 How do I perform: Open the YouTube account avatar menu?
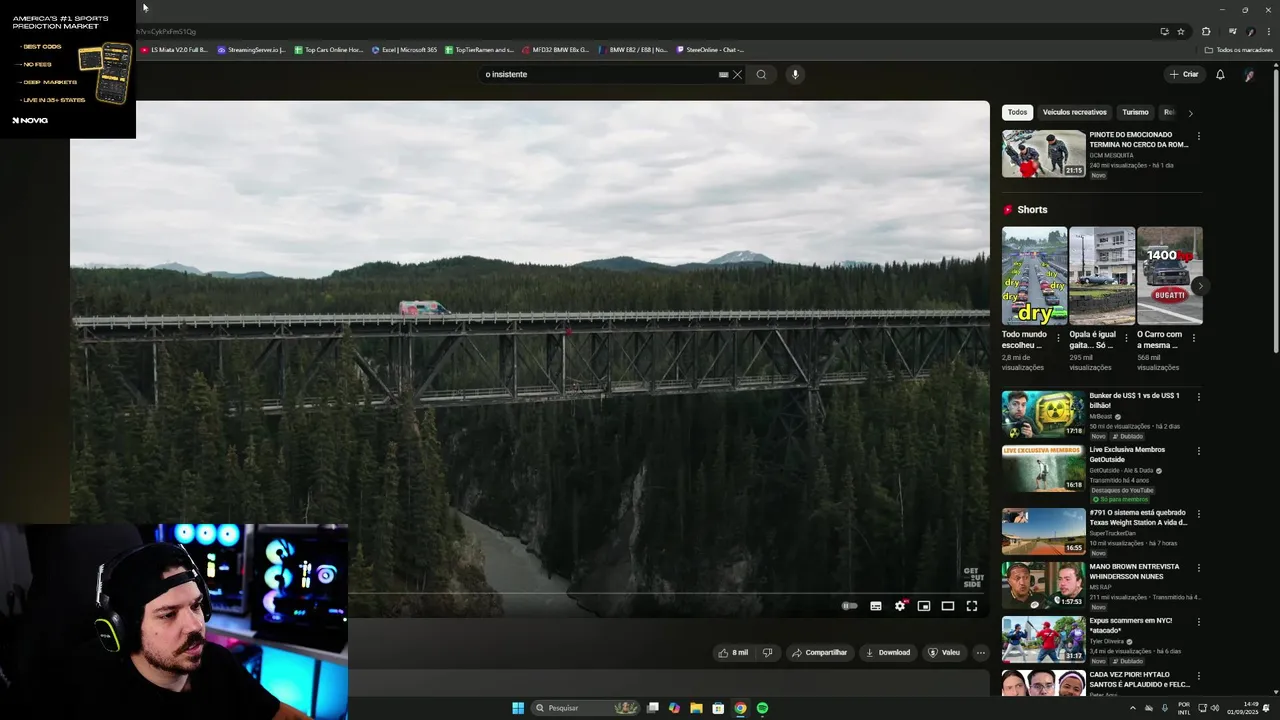pyautogui.click(x=1249, y=74)
